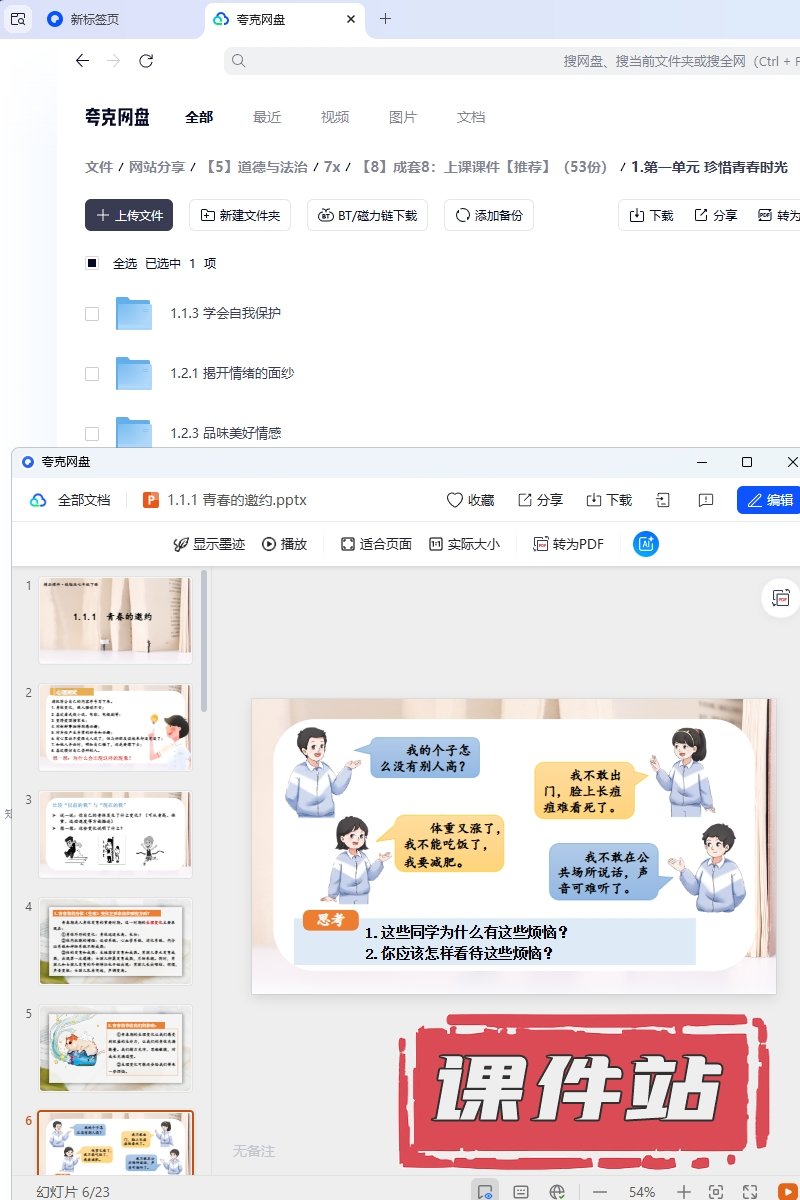Zoom out with the minus icon
This screenshot has height=1200, width=800.
[600, 1192]
